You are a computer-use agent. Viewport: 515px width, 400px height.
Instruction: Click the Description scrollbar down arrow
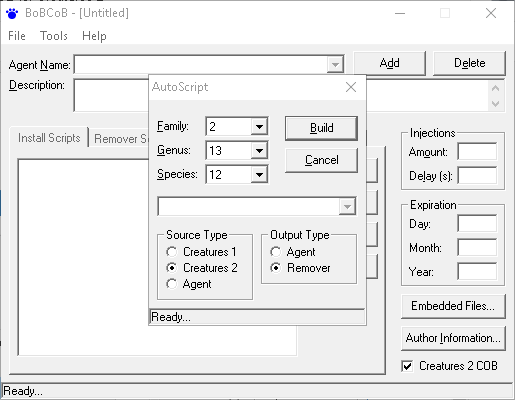click(495, 104)
